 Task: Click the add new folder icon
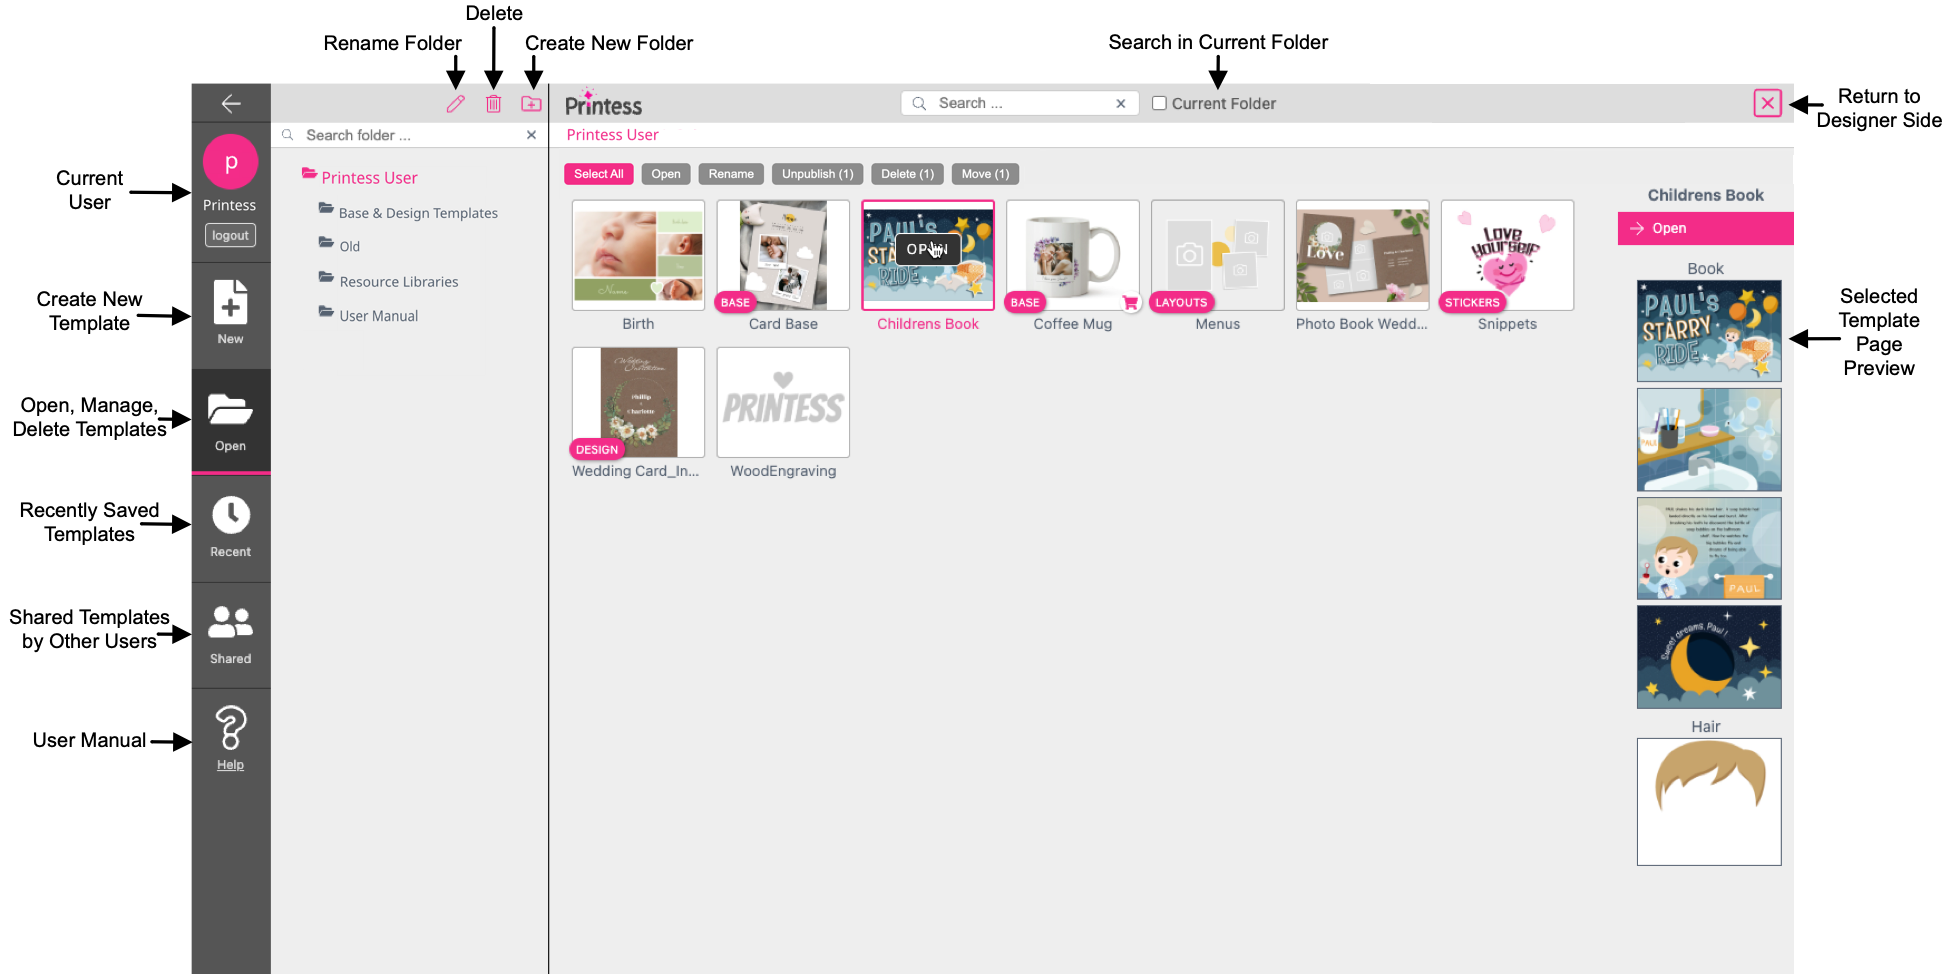pos(531,104)
